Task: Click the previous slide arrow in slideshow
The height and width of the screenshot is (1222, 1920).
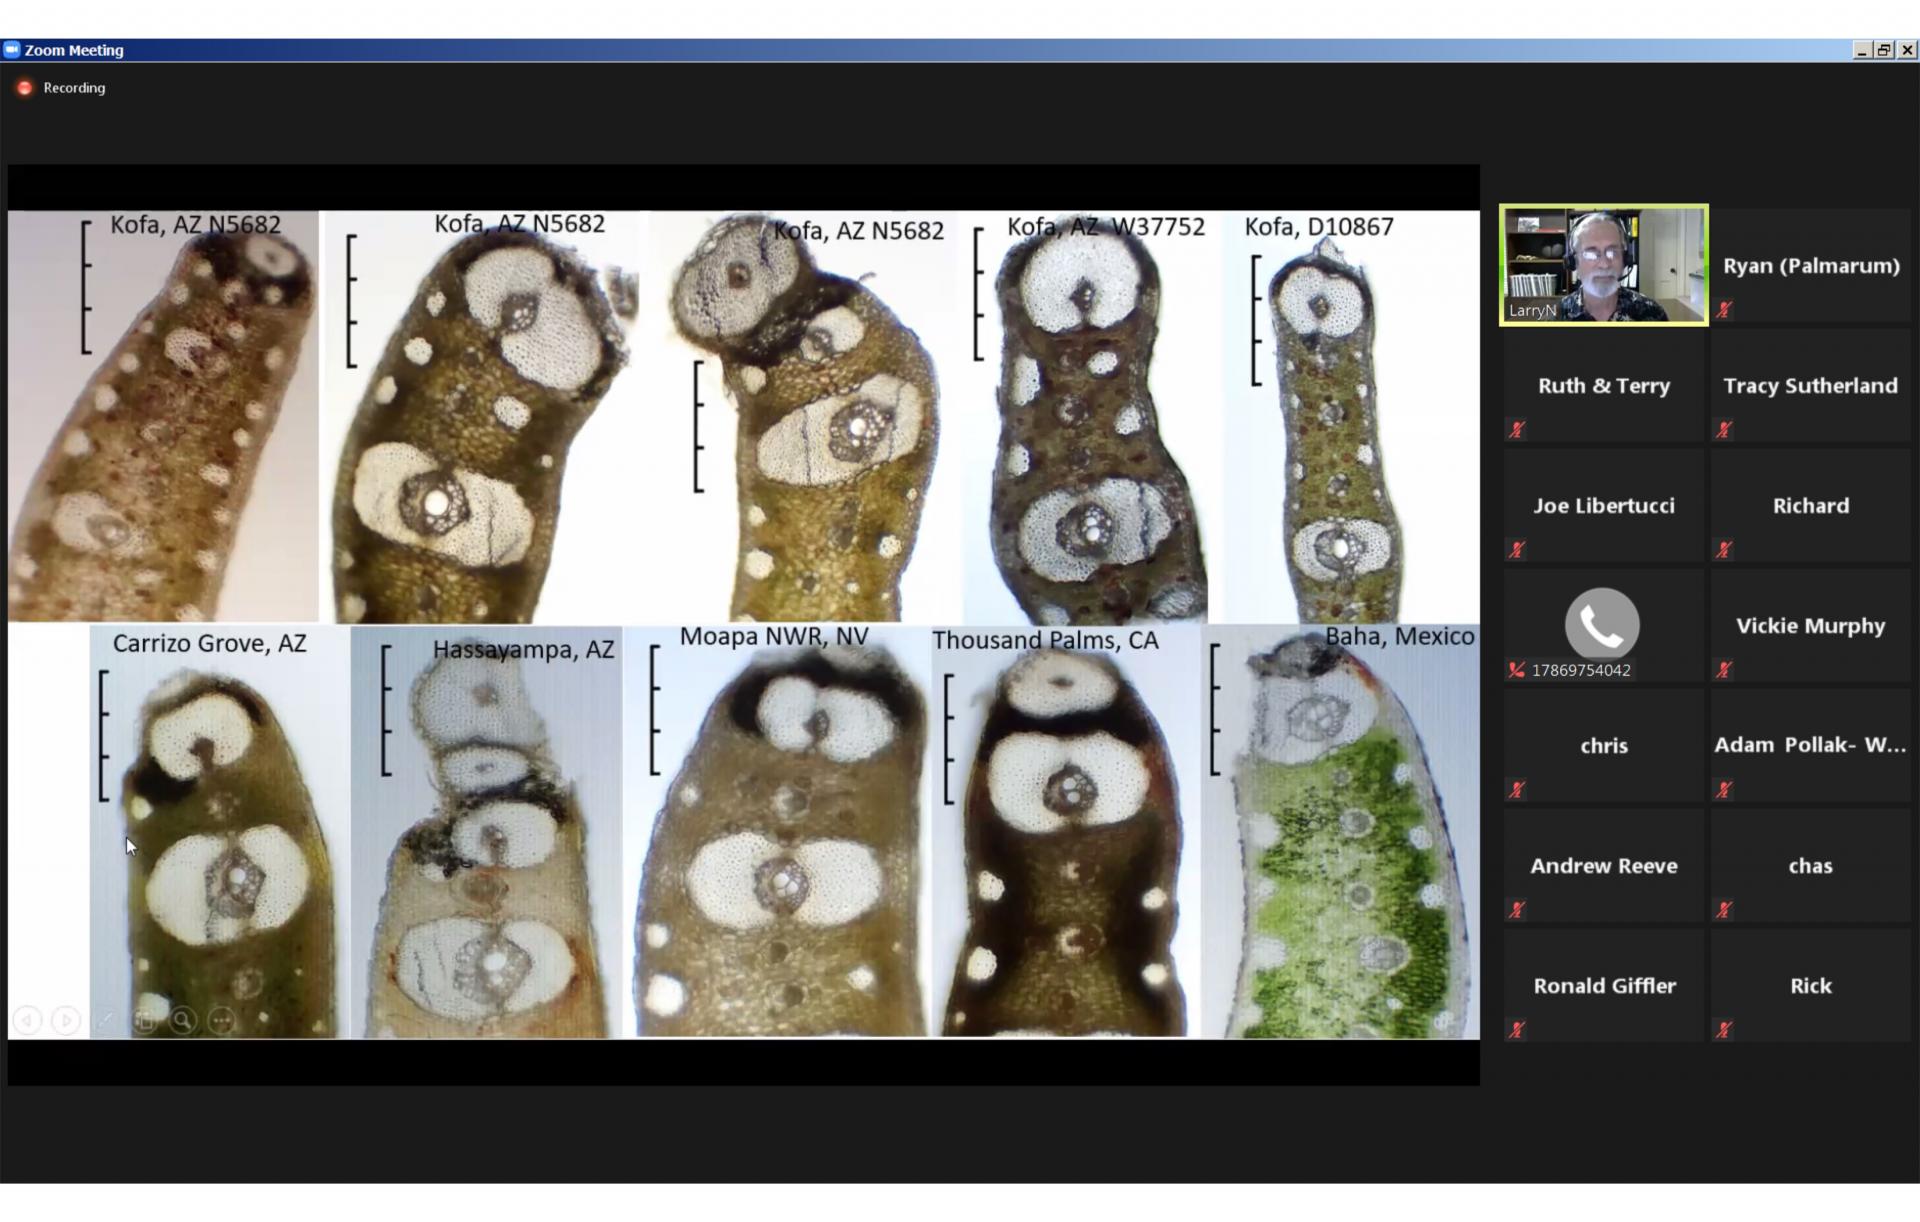Action: (x=27, y=1020)
